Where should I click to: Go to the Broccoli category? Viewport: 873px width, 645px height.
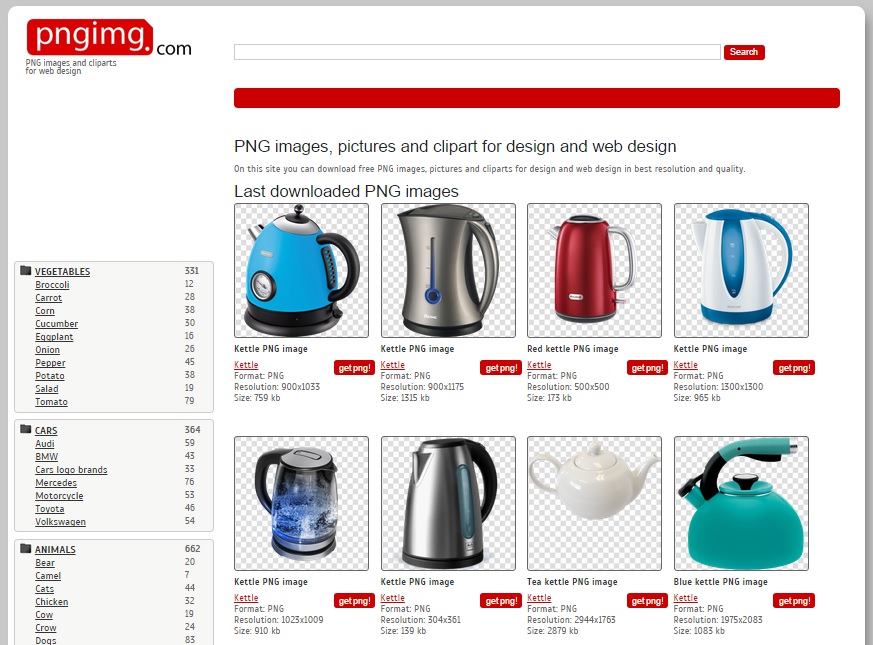click(x=52, y=285)
